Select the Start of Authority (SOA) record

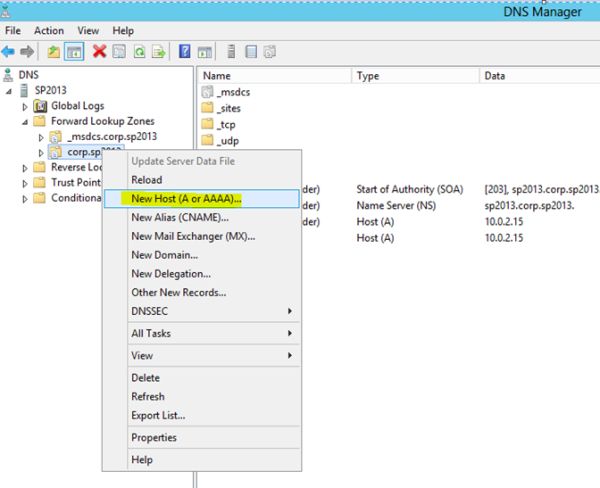pos(409,189)
